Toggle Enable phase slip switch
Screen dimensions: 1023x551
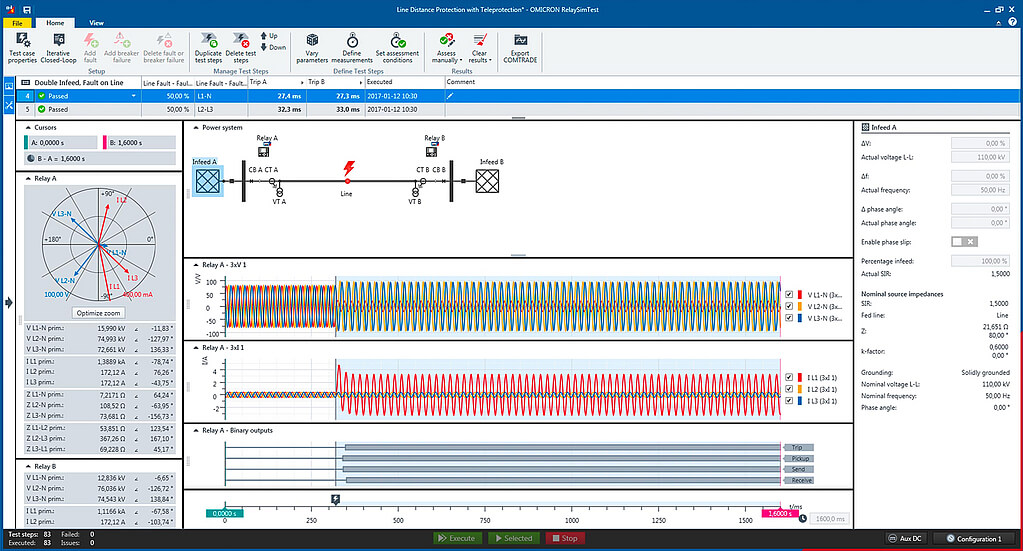[x=964, y=242]
